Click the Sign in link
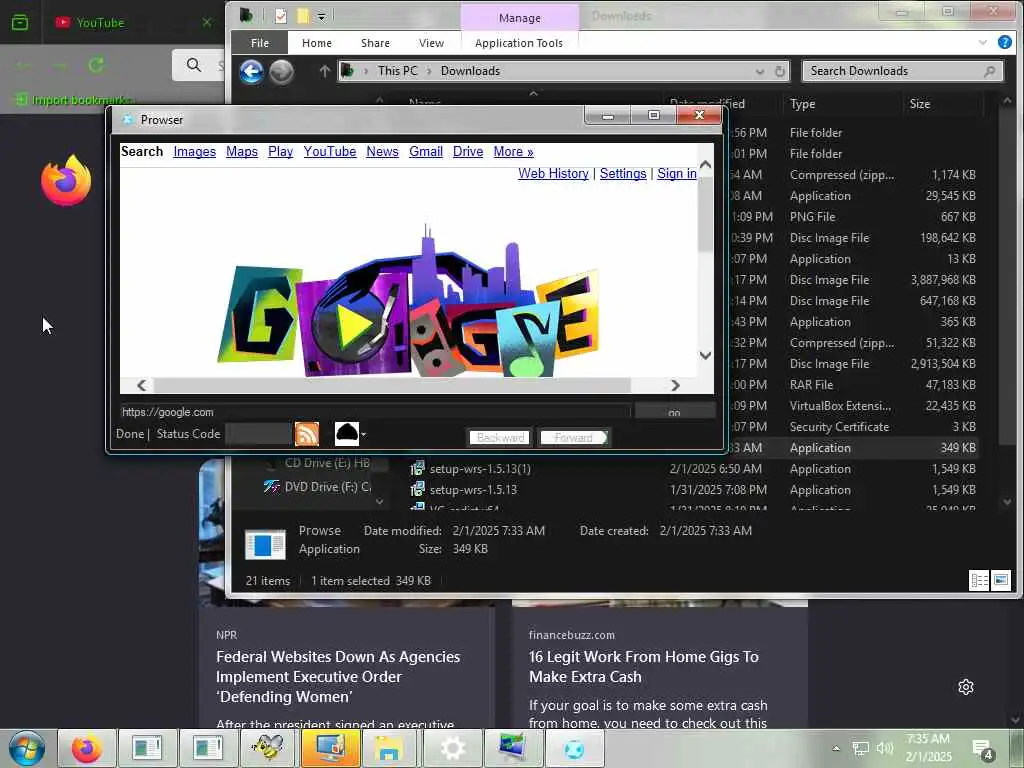This screenshot has height=768, width=1024. (677, 174)
